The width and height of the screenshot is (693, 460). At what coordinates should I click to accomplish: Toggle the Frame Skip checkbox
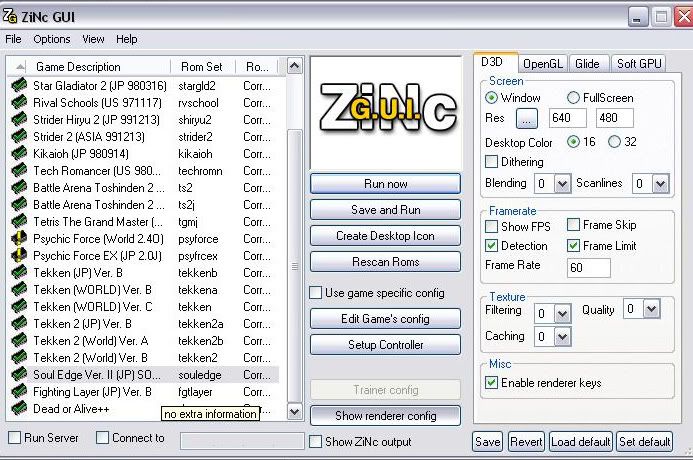pyautogui.click(x=573, y=224)
